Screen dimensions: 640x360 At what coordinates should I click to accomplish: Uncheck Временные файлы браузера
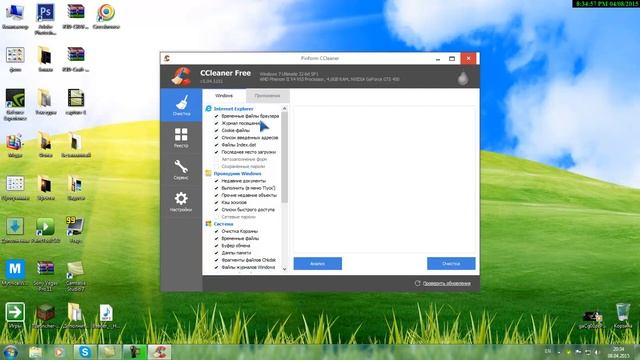coord(216,116)
